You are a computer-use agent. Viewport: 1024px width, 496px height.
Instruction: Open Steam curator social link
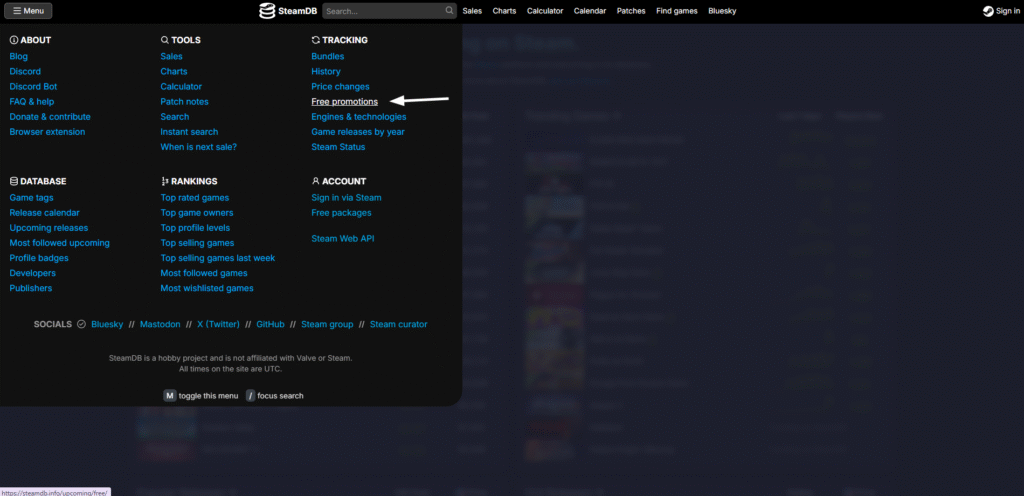(398, 324)
